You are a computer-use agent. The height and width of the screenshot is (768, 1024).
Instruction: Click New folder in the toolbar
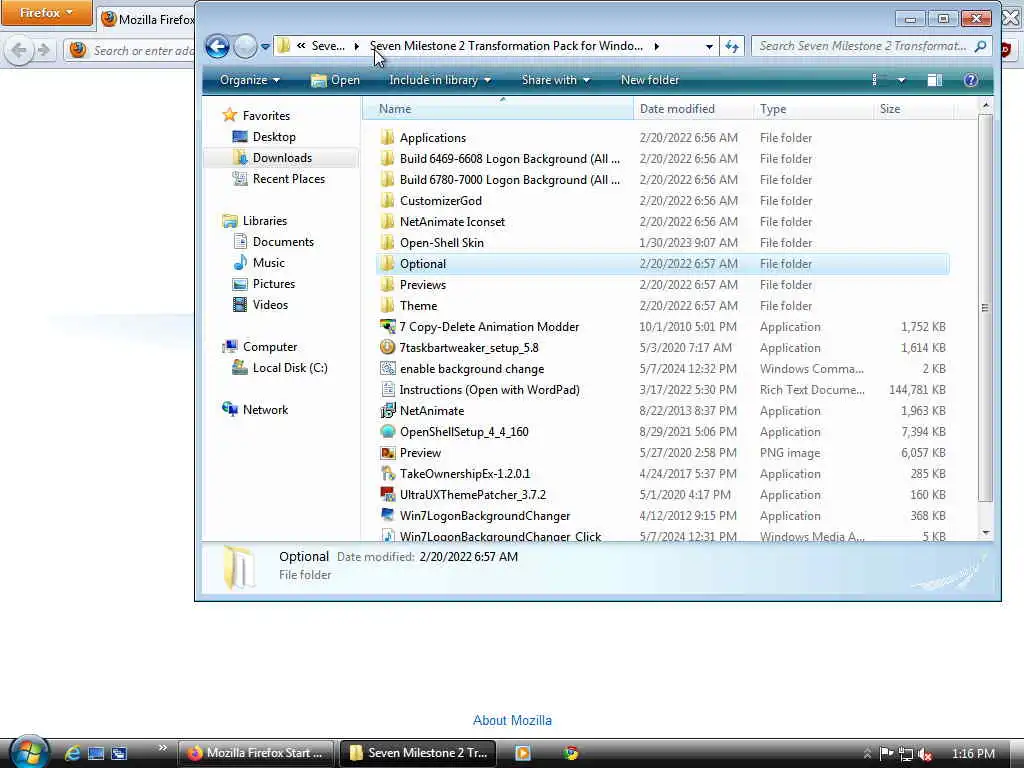tap(650, 80)
